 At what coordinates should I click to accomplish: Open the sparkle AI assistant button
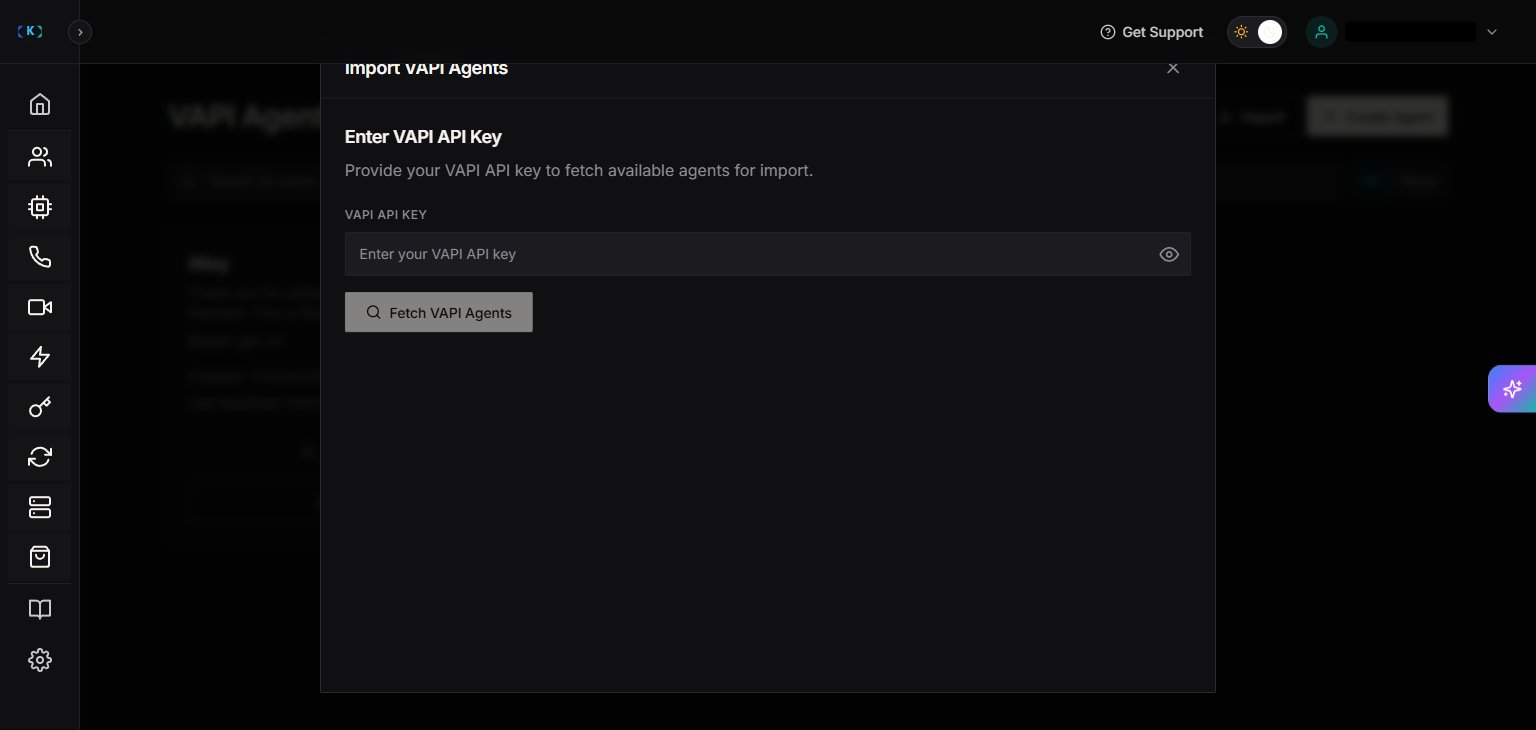pyautogui.click(x=1512, y=389)
